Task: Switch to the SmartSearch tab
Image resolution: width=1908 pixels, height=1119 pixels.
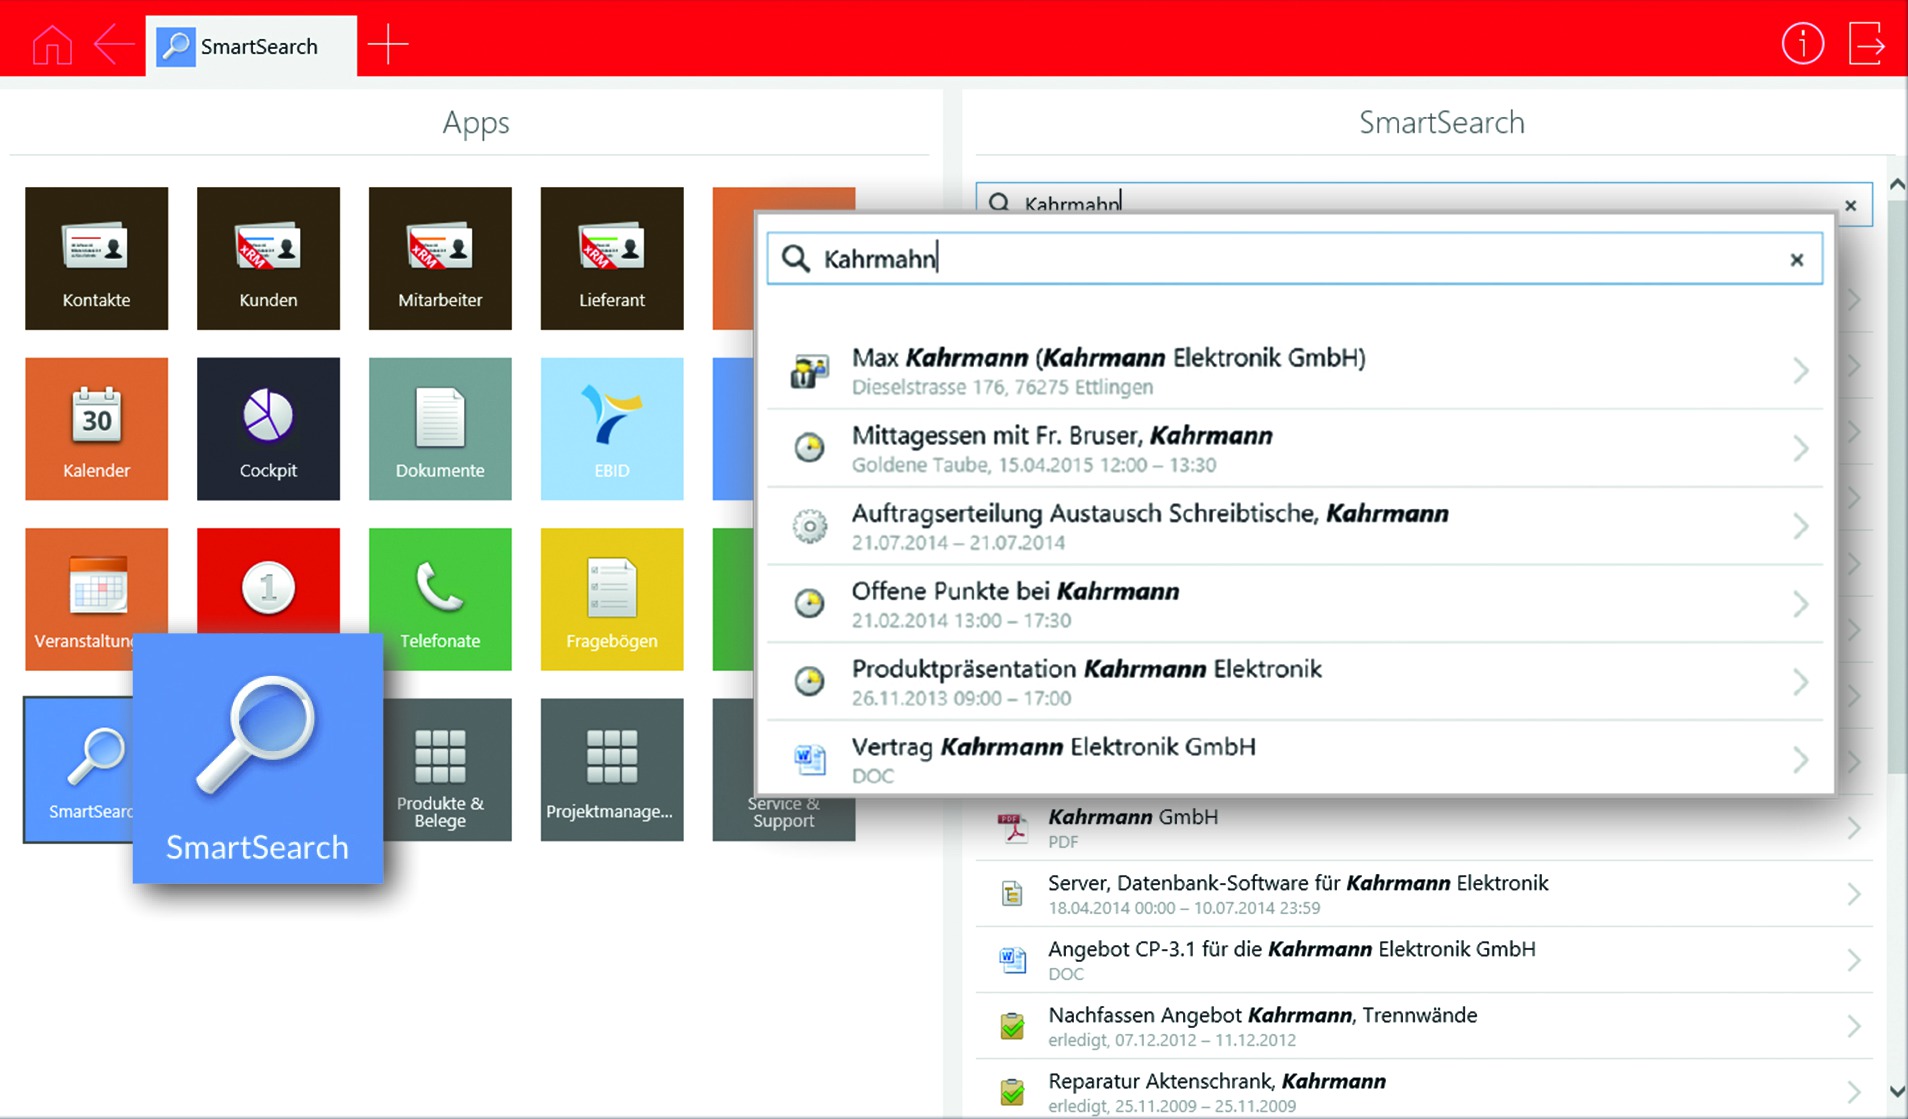Action: coord(251,46)
